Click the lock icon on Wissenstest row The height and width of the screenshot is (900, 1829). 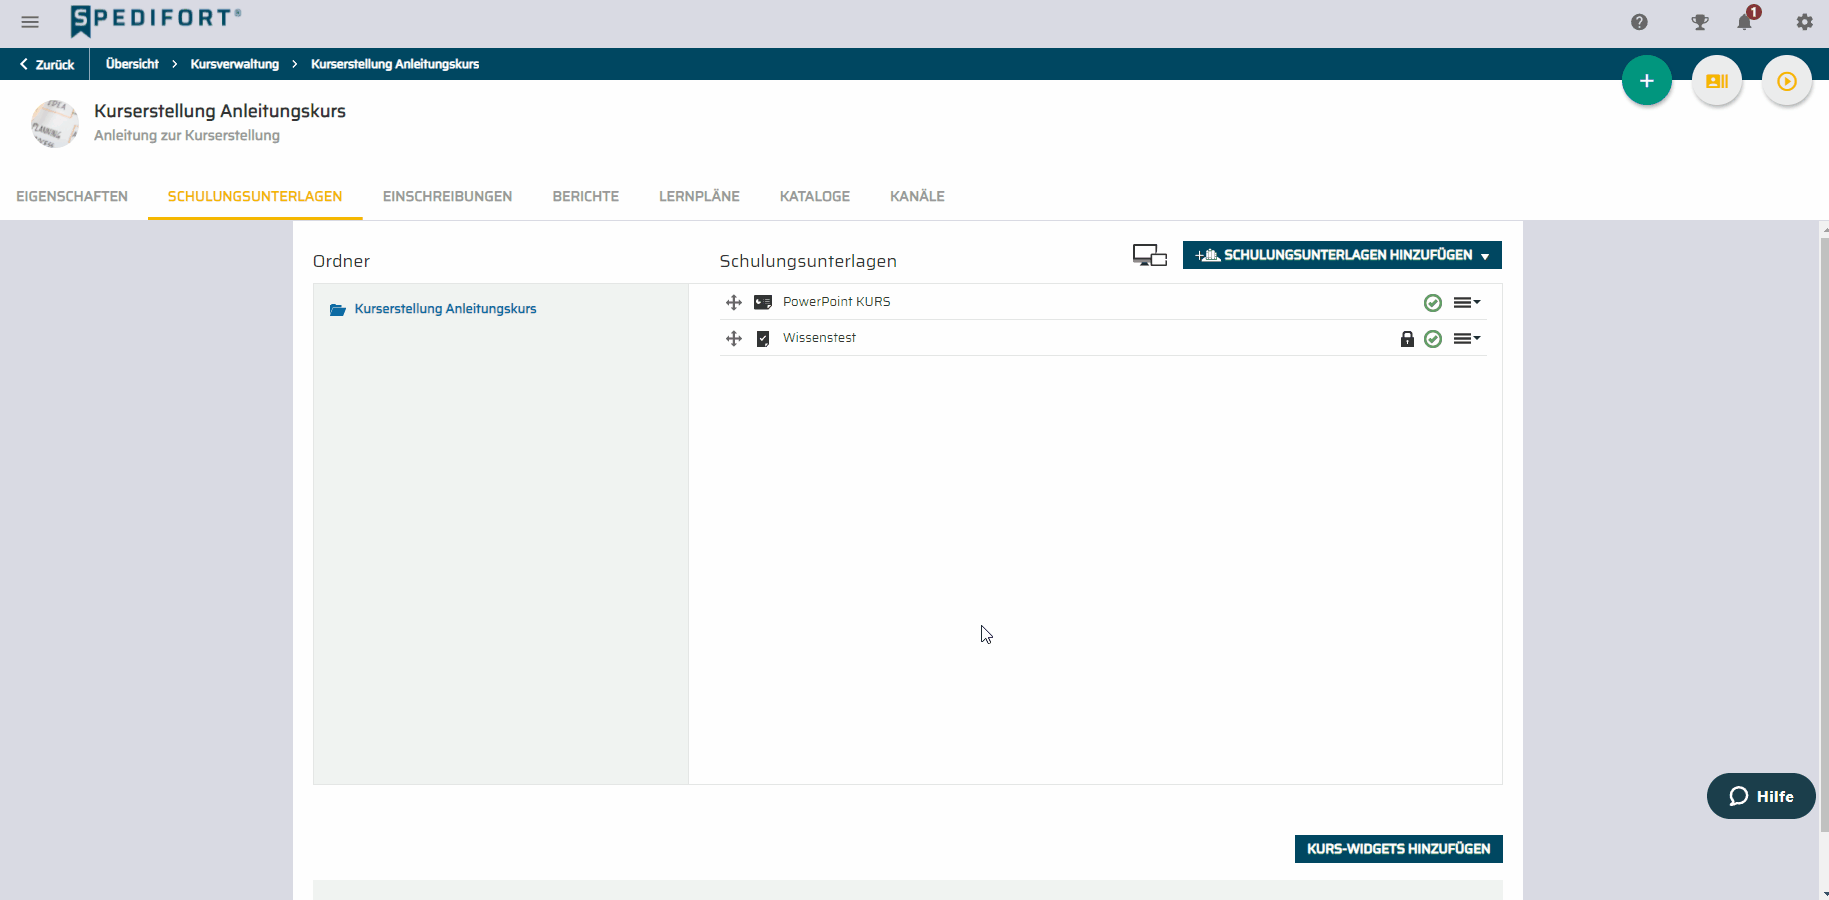click(x=1407, y=339)
